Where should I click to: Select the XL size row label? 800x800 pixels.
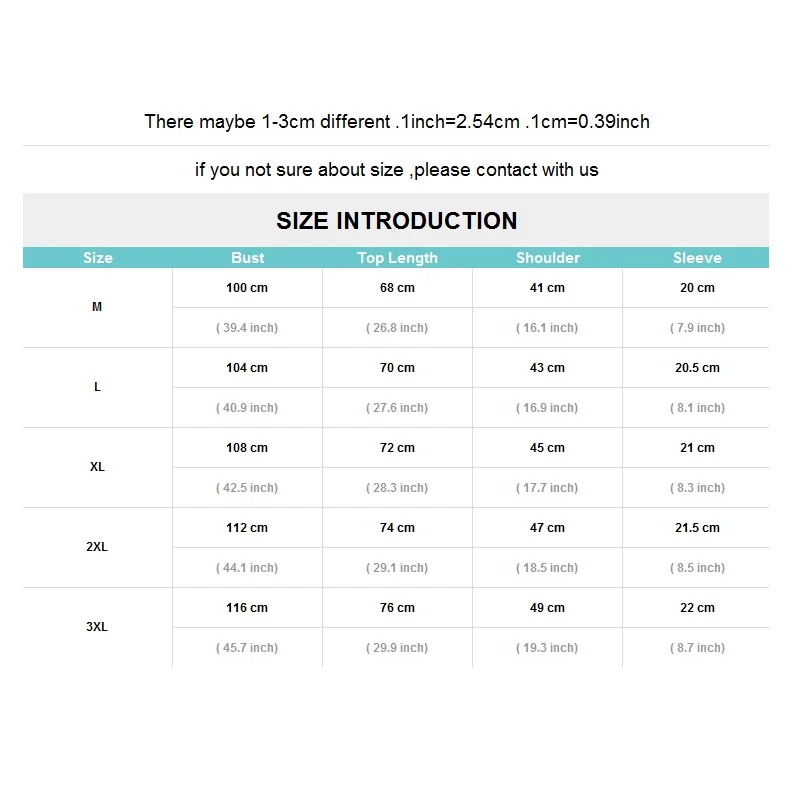coord(97,467)
